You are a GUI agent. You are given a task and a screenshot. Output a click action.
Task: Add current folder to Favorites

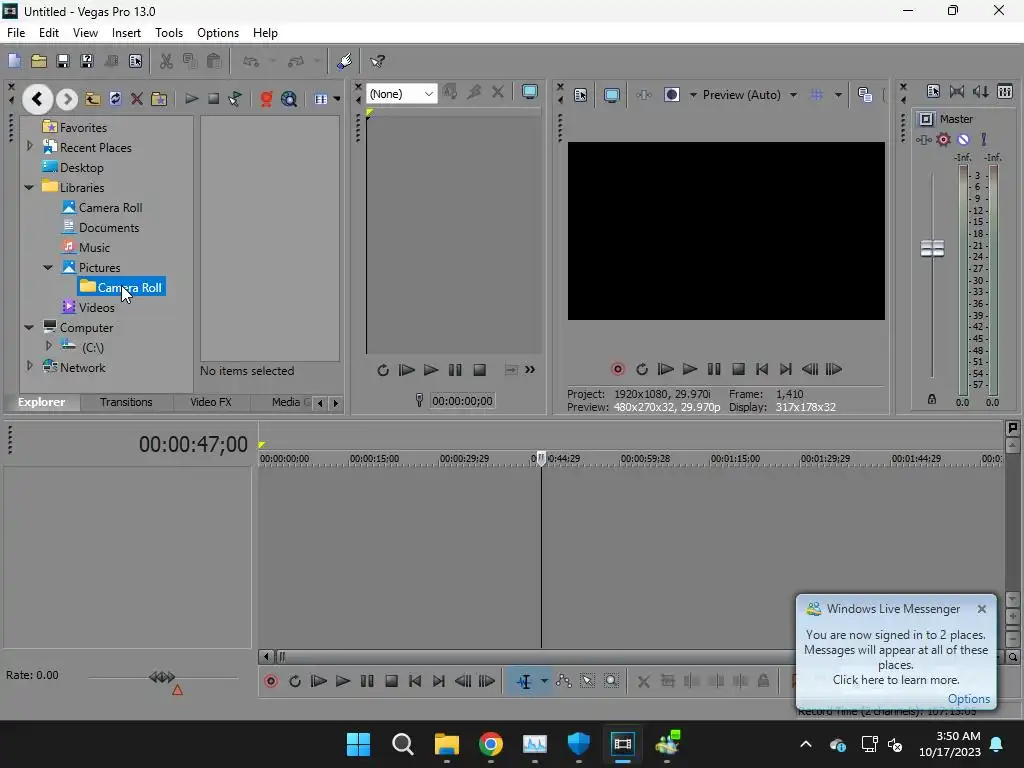(x=159, y=99)
